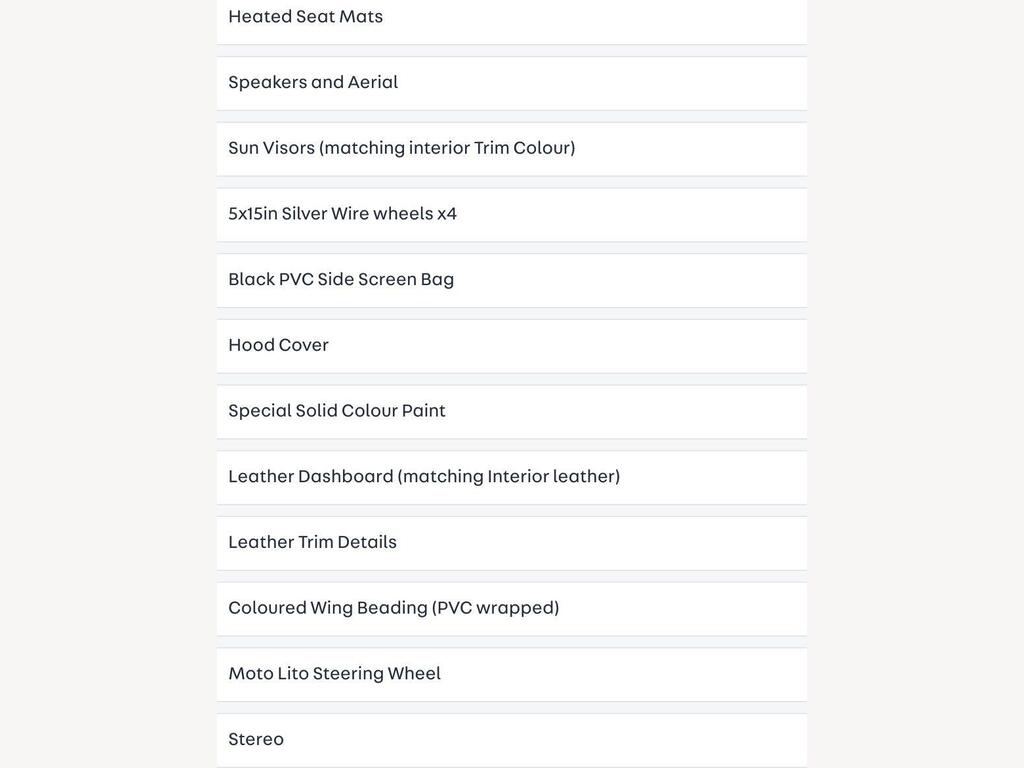The width and height of the screenshot is (1024, 768).
Task: Select the Heated Seat Mats row
Action: 512,20
